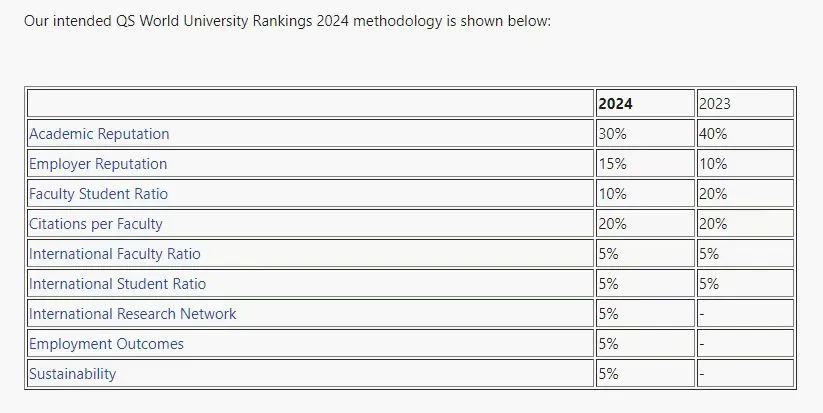Open the International Research Network link
The image size is (823, 413).
tap(133, 313)
